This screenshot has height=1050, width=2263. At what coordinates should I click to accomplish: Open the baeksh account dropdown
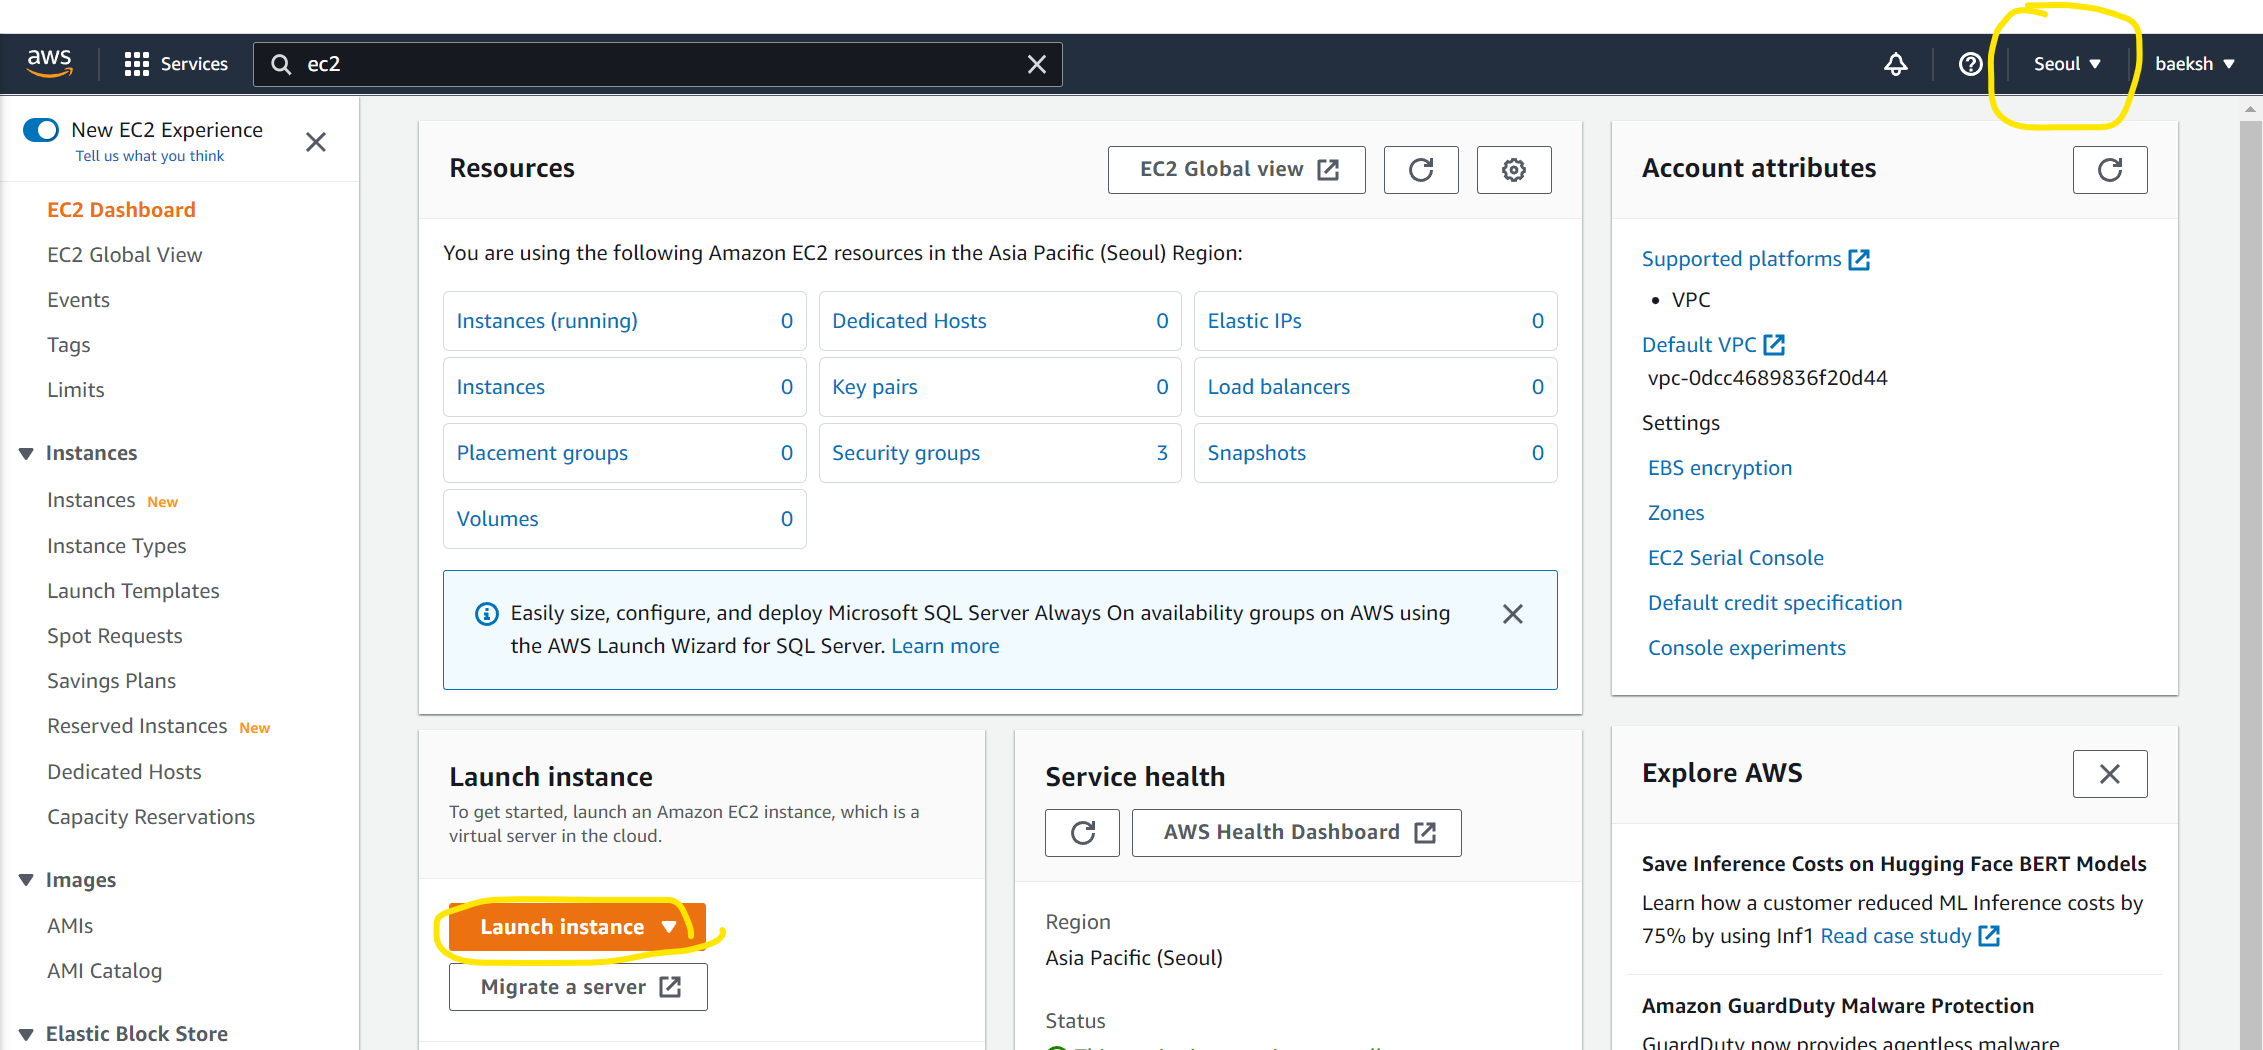(x=2194, y=64)
